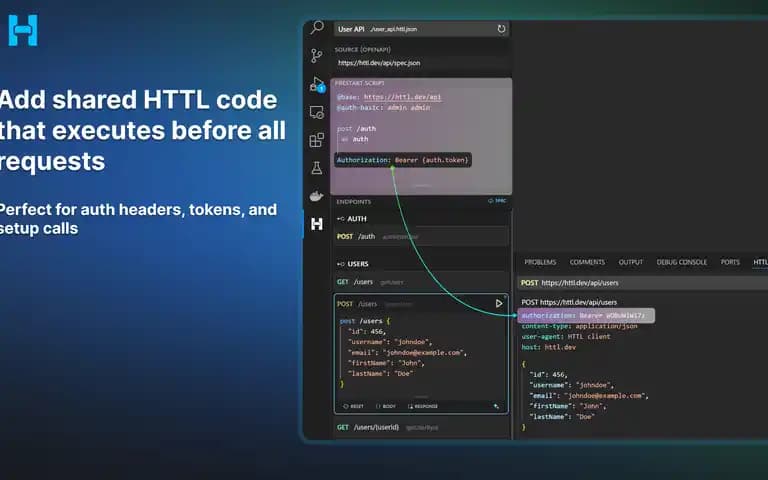Collapse the AUTH endpoint group
The width and height of the screenshot is (768, 480).
[352, 219]
